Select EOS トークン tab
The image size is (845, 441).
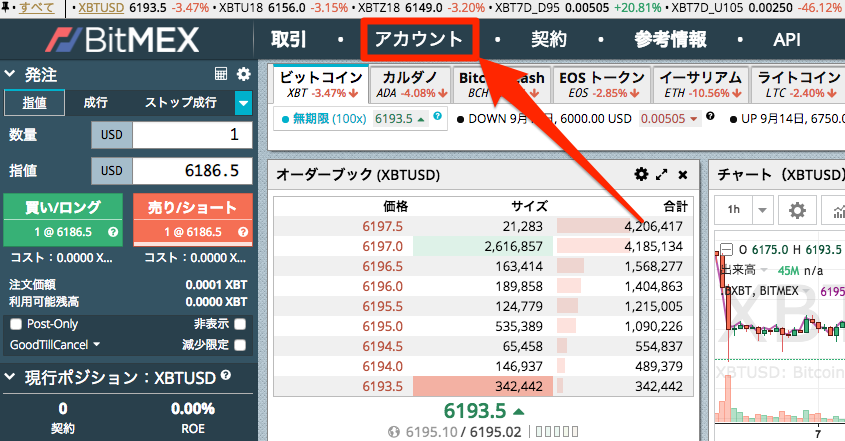pos(602,85)
